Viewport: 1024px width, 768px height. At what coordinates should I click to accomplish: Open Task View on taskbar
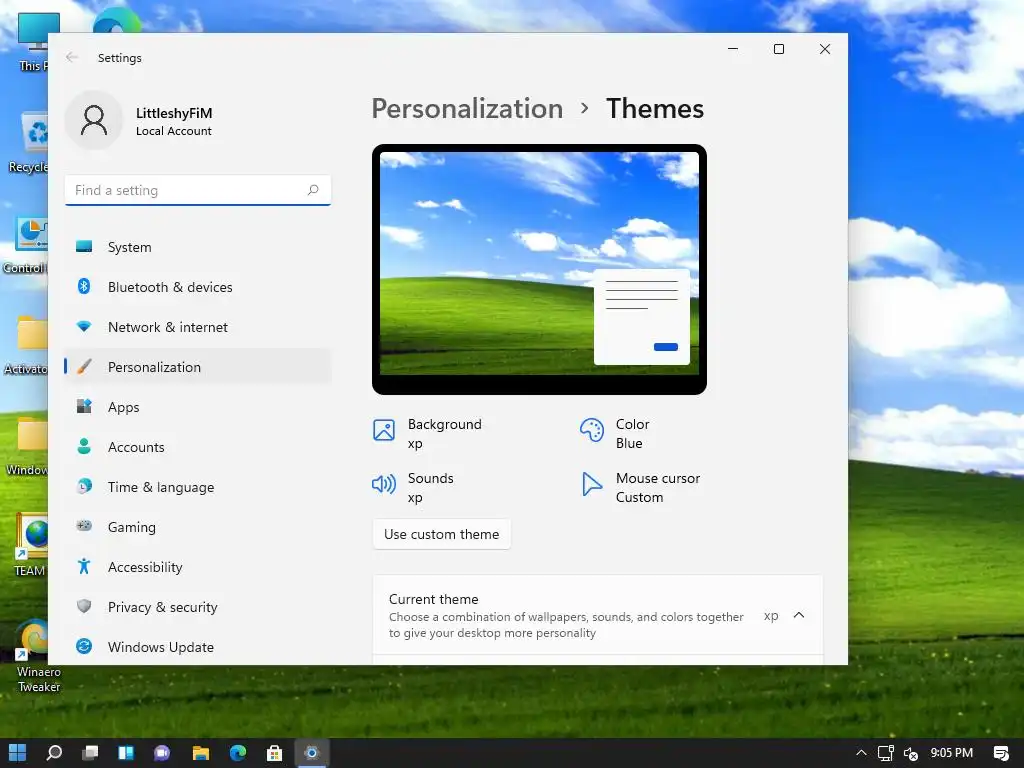point(90,752)
